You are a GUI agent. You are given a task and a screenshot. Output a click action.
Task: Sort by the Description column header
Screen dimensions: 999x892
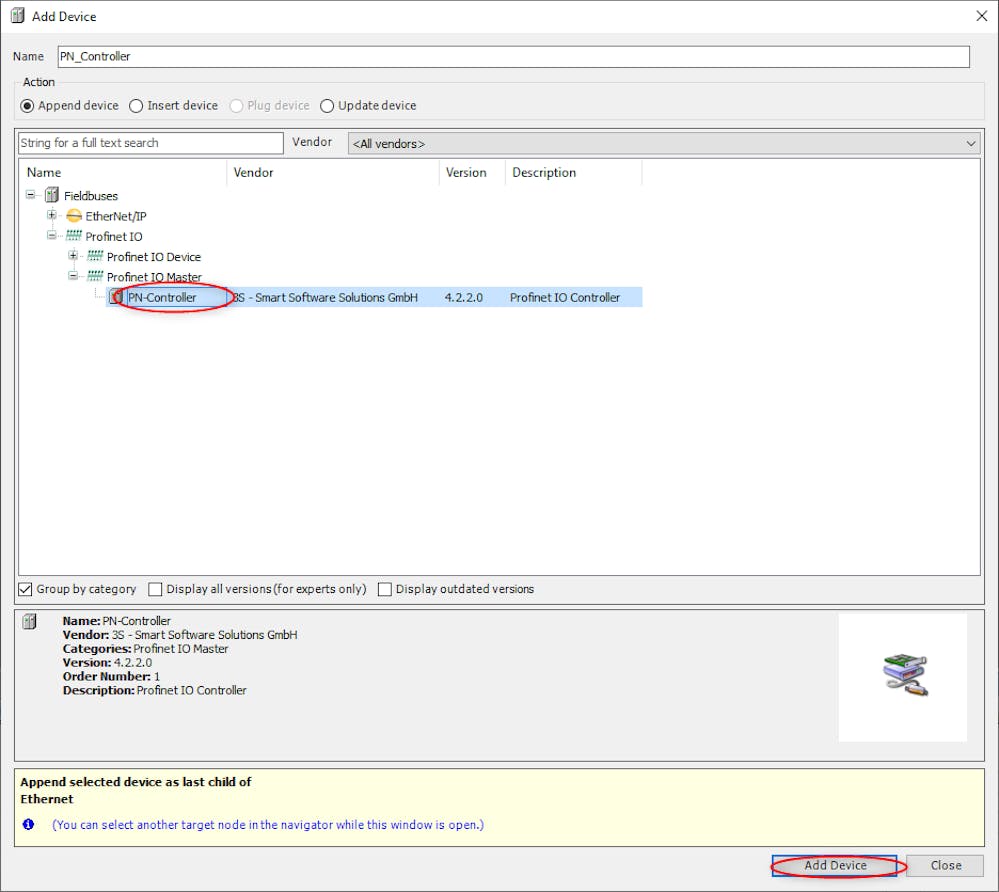click(573, 172)
